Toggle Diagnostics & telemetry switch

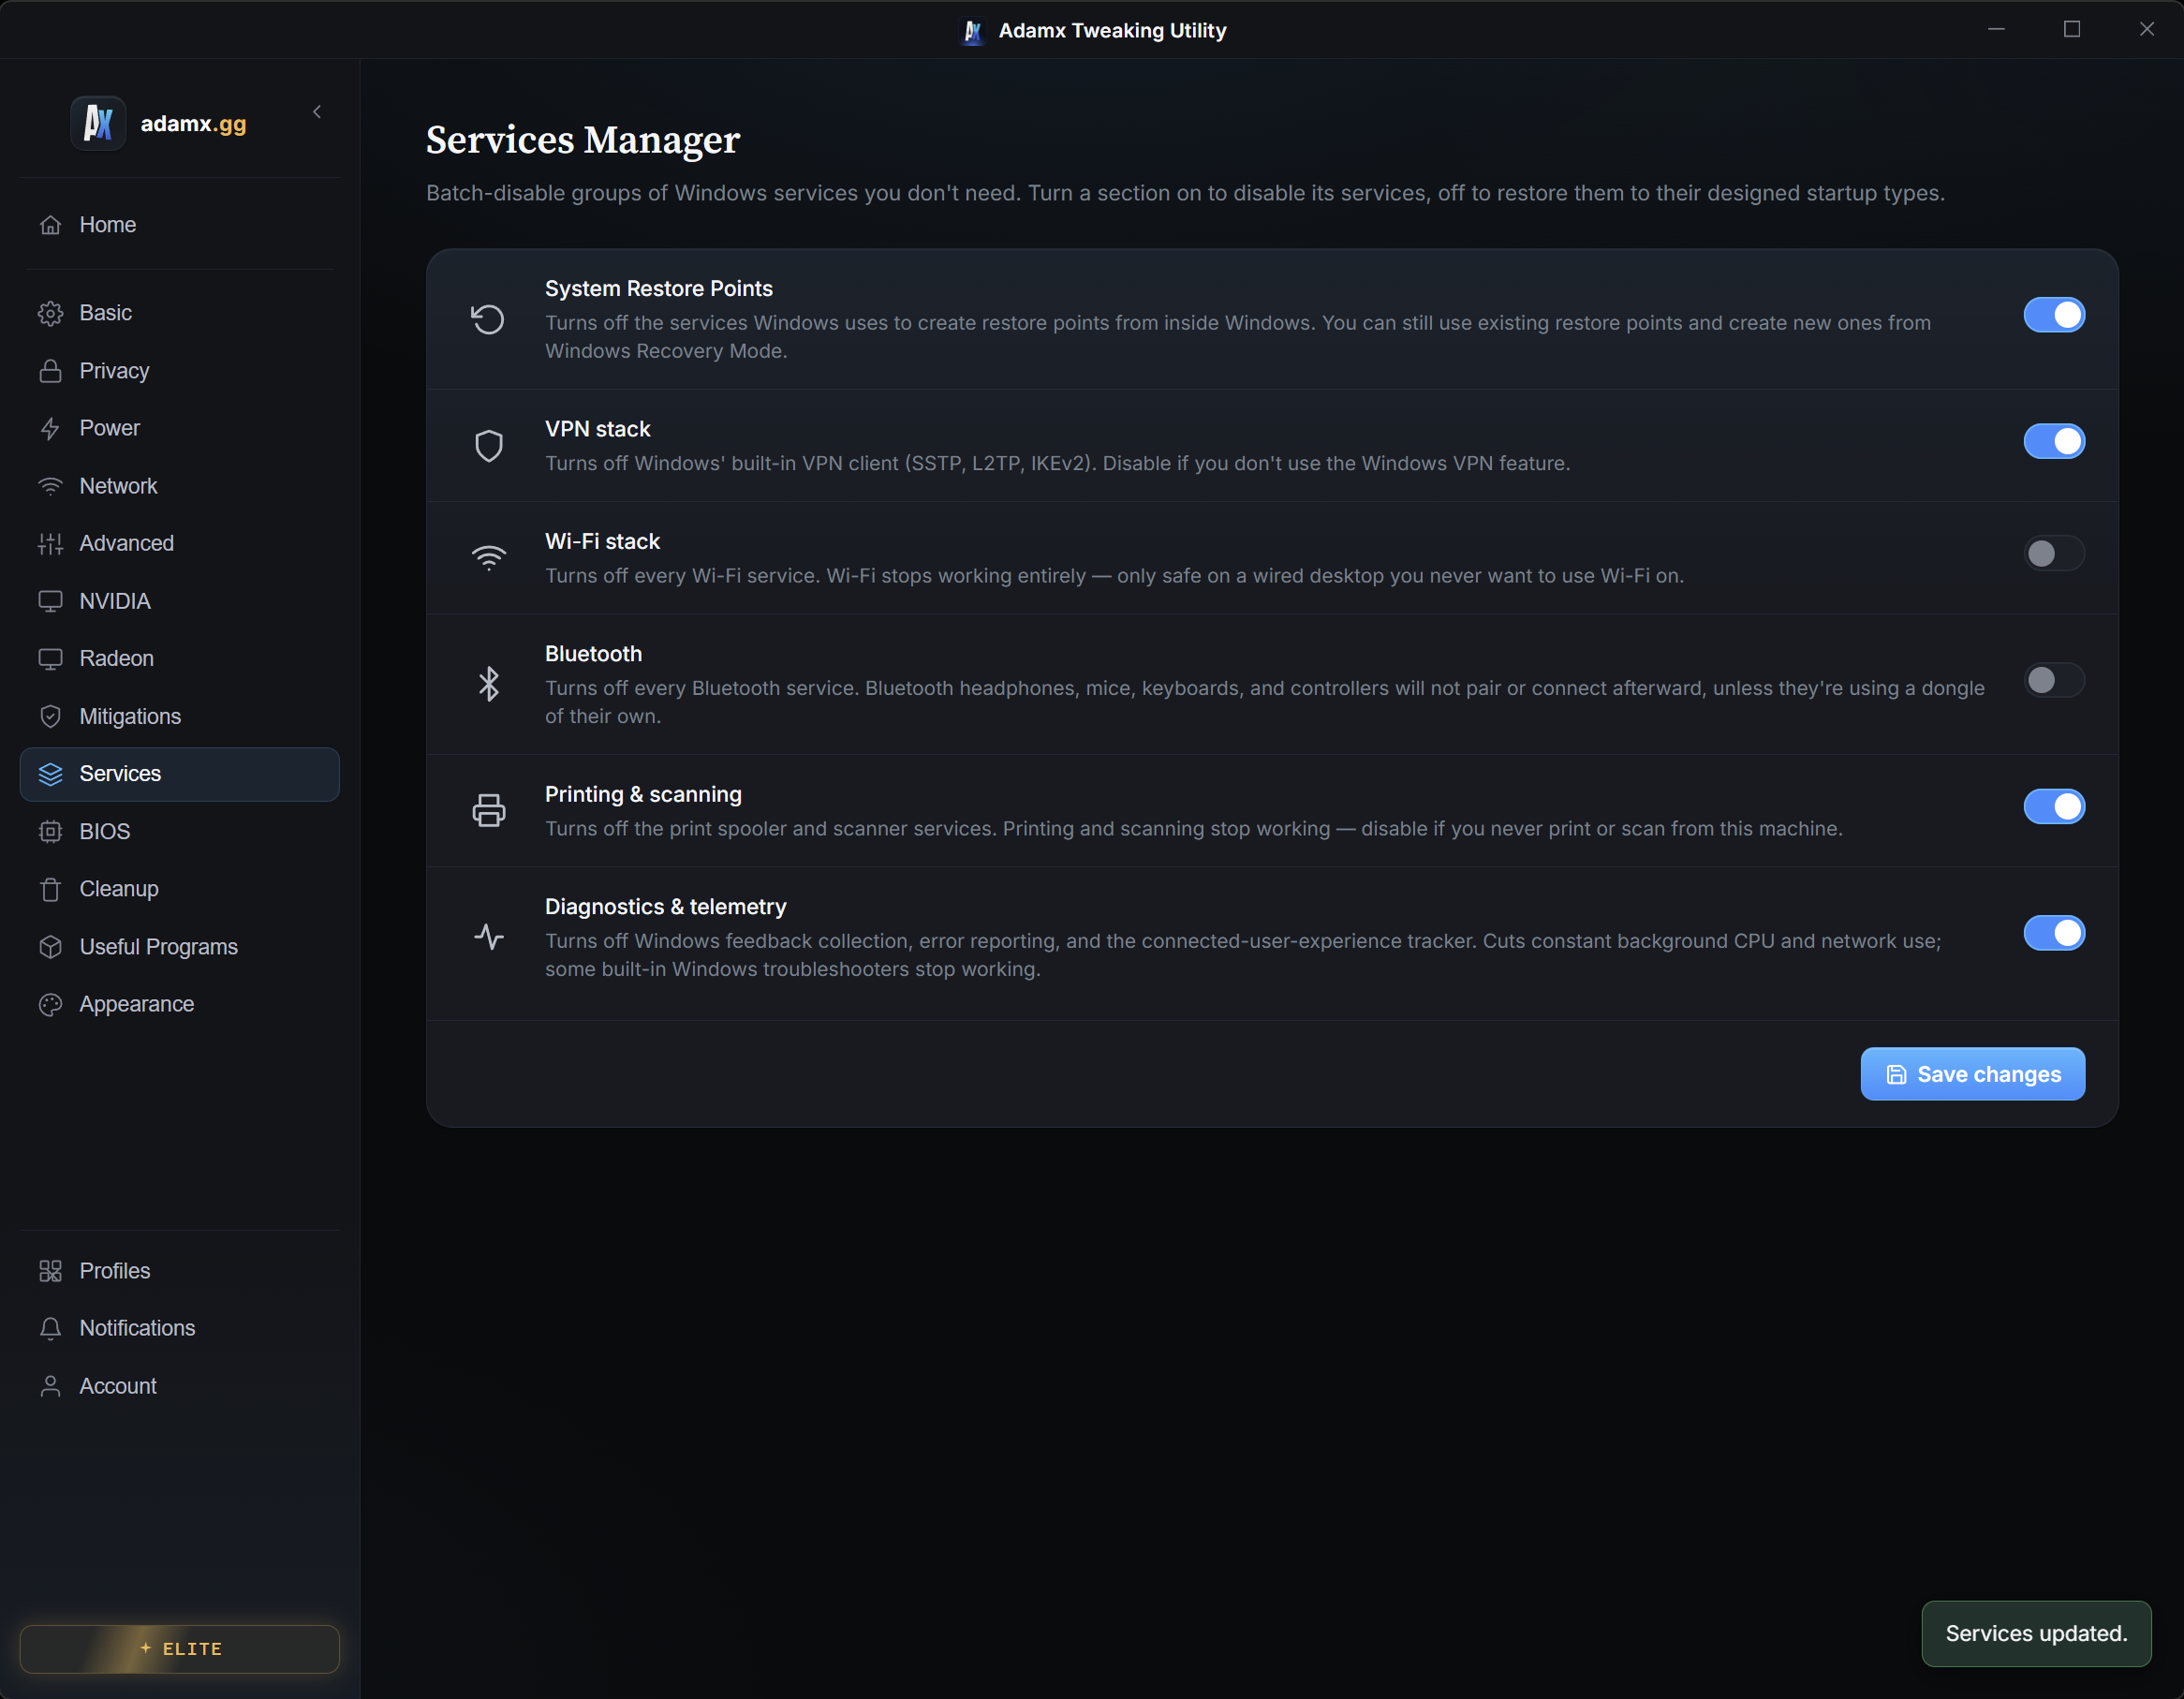click(x=2054, y=933)
